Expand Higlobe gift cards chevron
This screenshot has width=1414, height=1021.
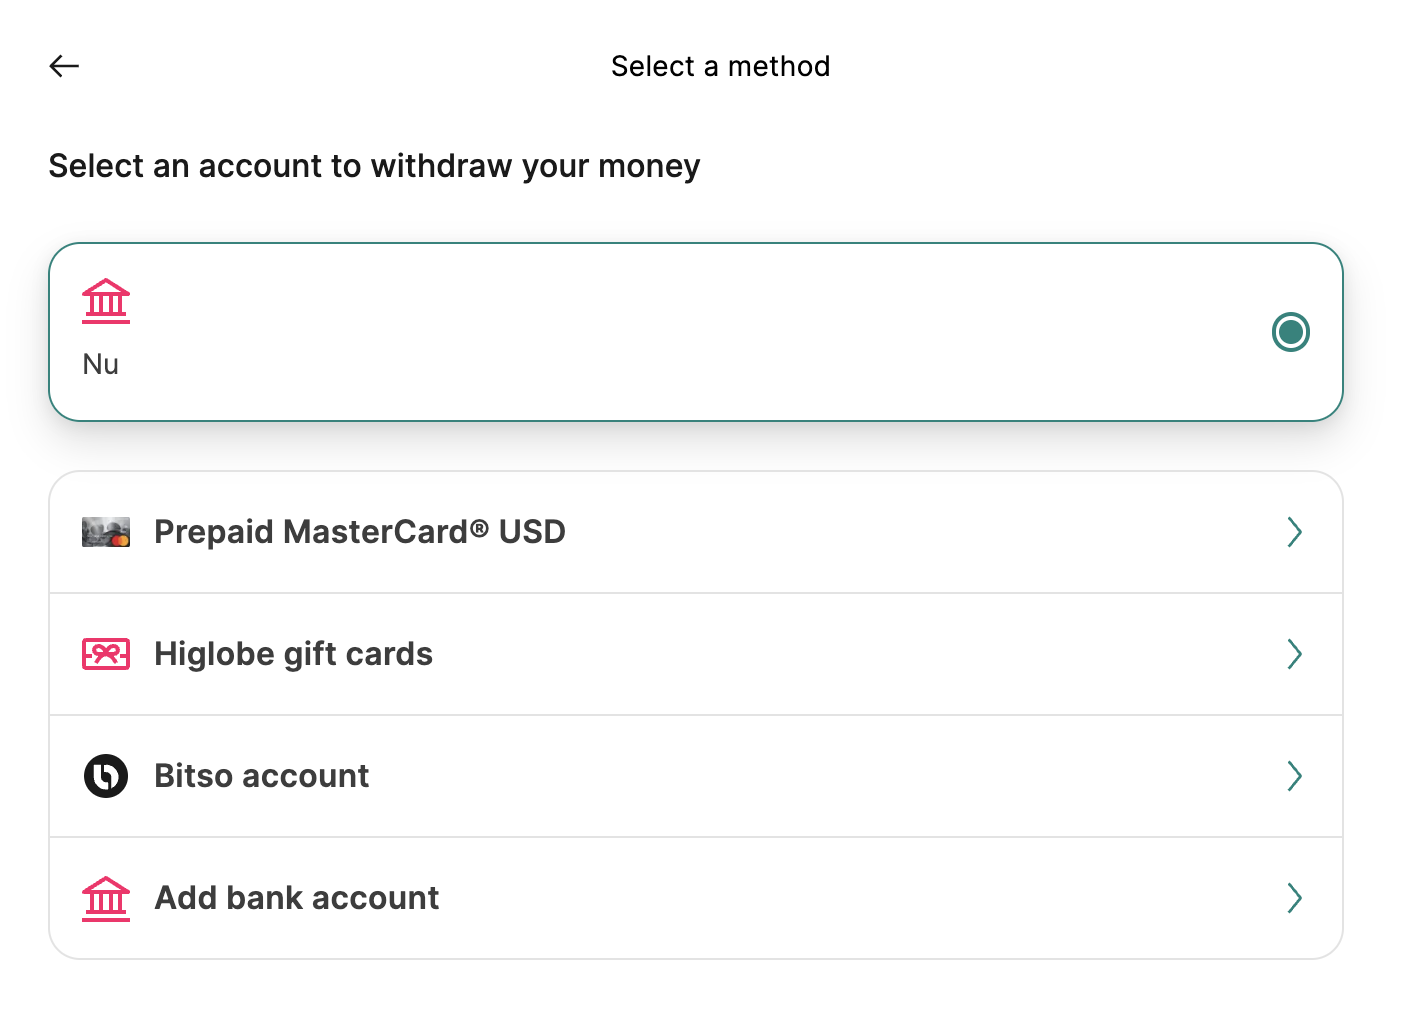pos(1295,654)
